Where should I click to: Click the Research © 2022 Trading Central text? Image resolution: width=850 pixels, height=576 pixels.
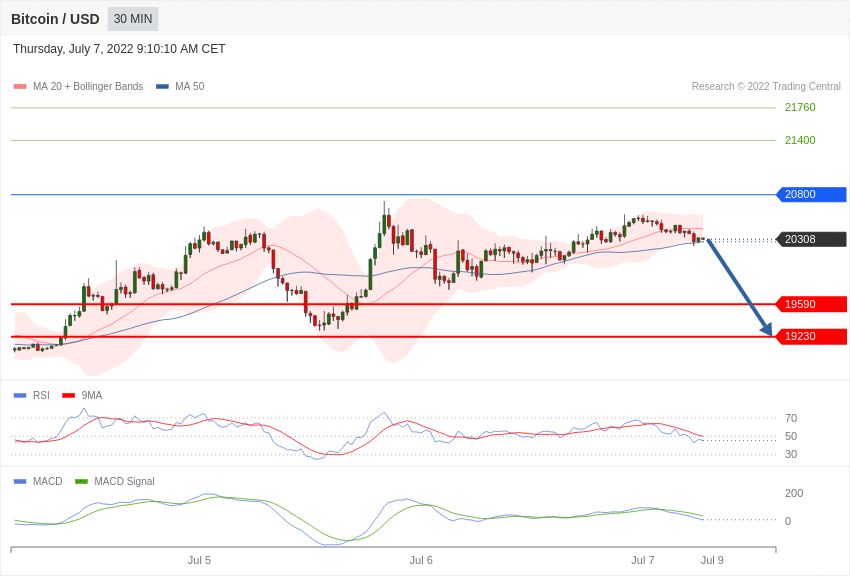point(766,86)
